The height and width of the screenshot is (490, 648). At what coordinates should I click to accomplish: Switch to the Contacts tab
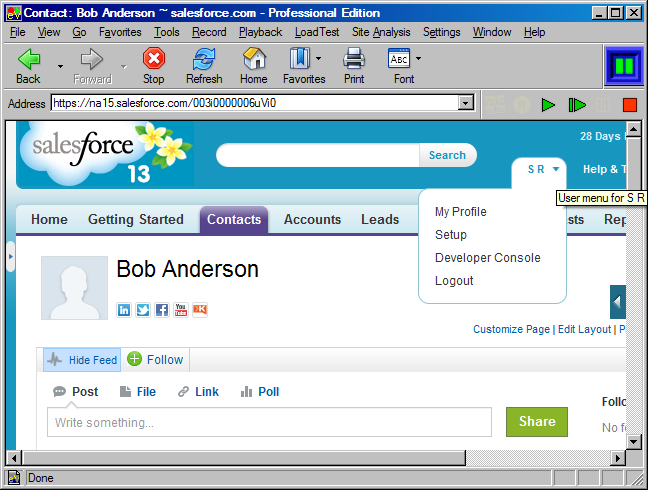234,219
